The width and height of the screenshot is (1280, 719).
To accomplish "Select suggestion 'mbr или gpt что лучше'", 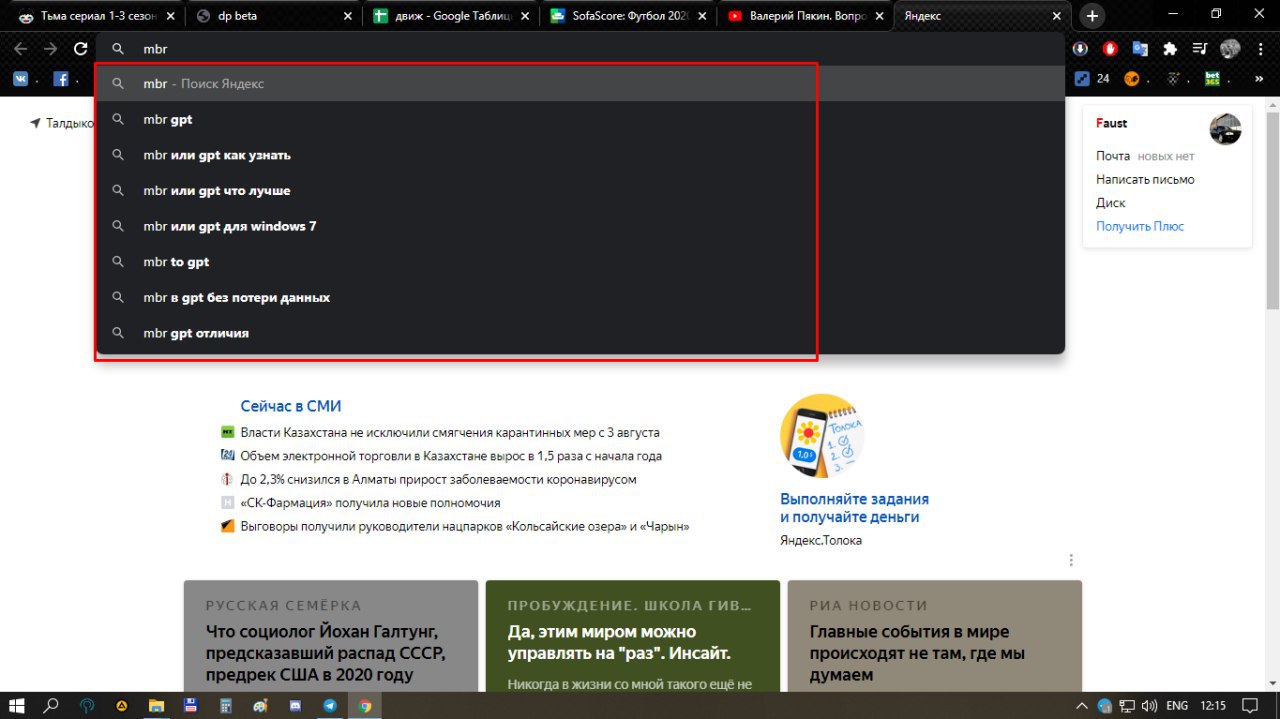I will (x=580, y=190).
